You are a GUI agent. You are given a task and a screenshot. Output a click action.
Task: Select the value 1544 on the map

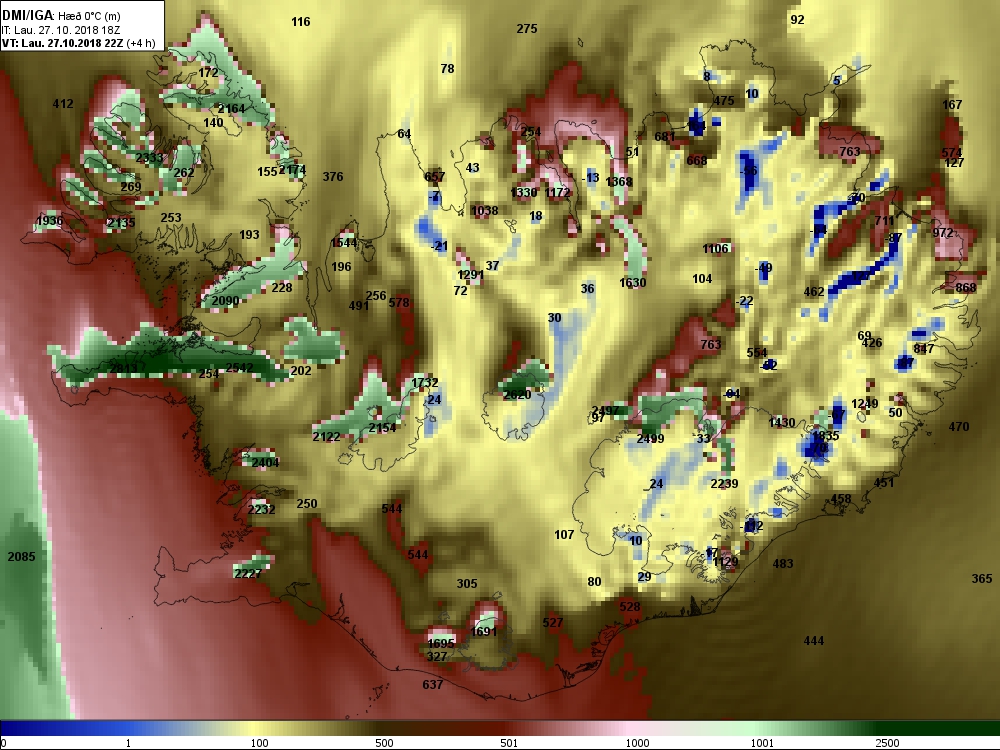click(344, 242)
